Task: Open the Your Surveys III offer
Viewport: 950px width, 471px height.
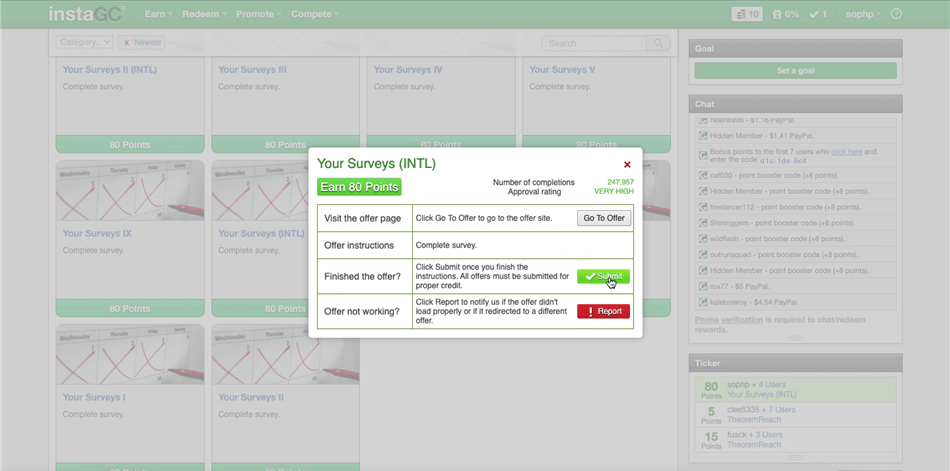Action: pyautogui.click(x=252, y=70)
